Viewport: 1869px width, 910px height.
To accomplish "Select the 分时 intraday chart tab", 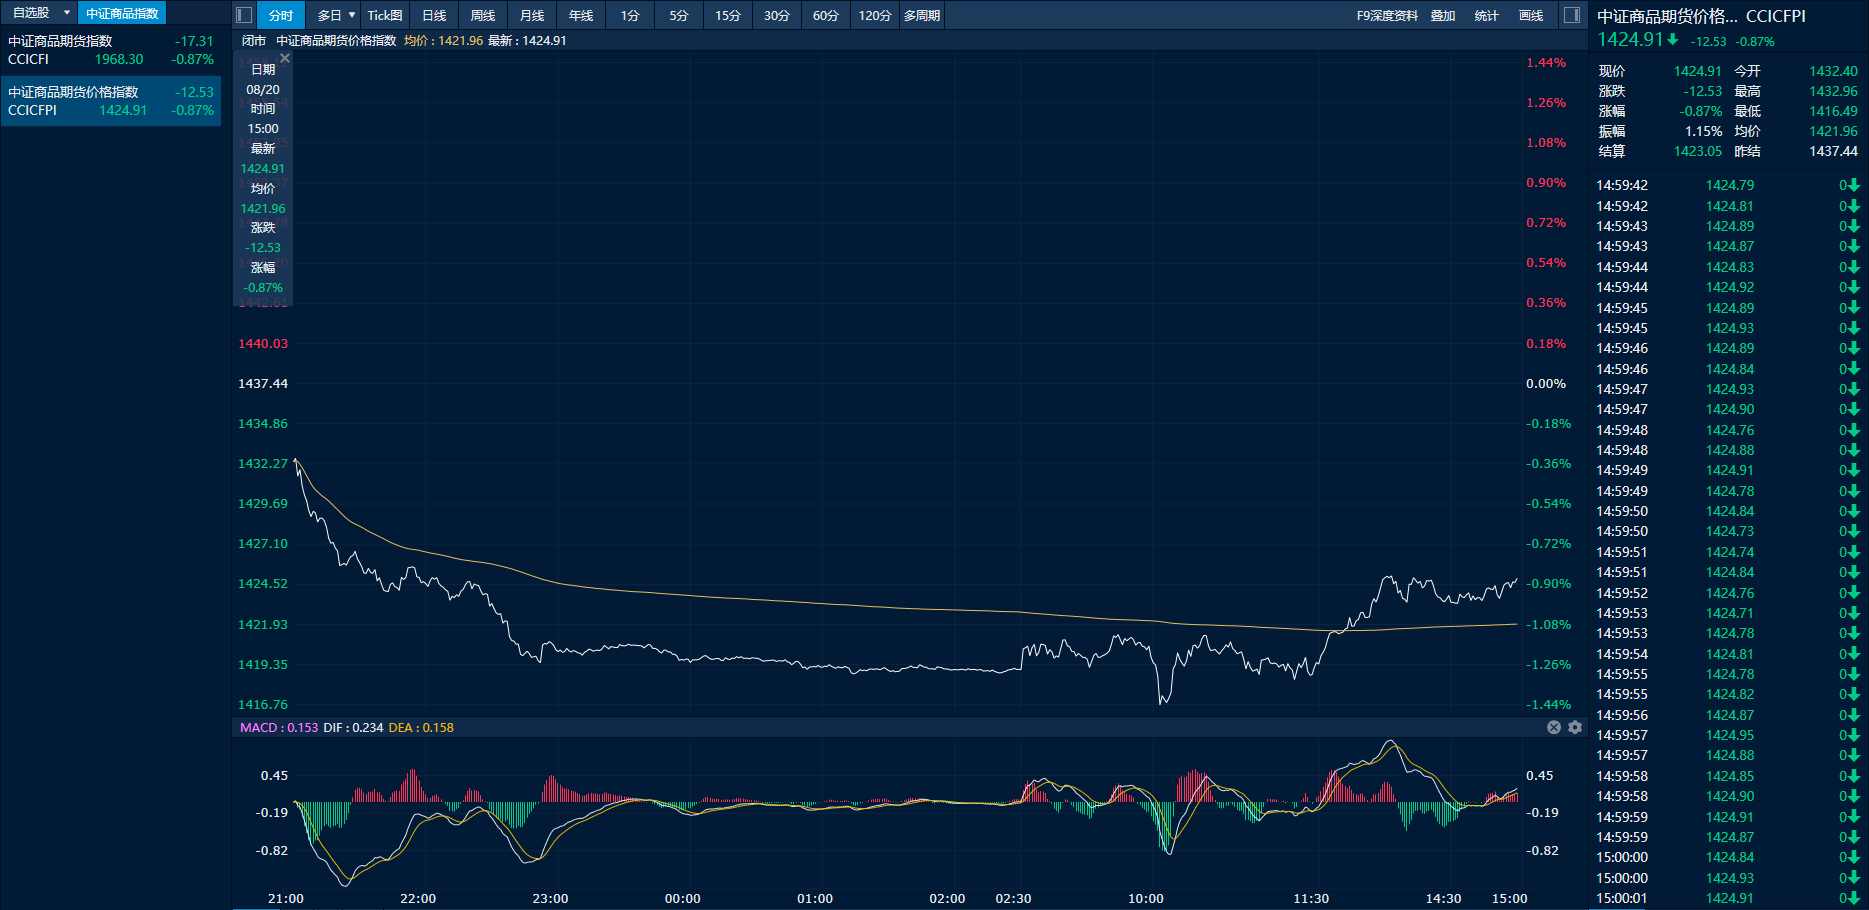I will (x=281, y=15).
